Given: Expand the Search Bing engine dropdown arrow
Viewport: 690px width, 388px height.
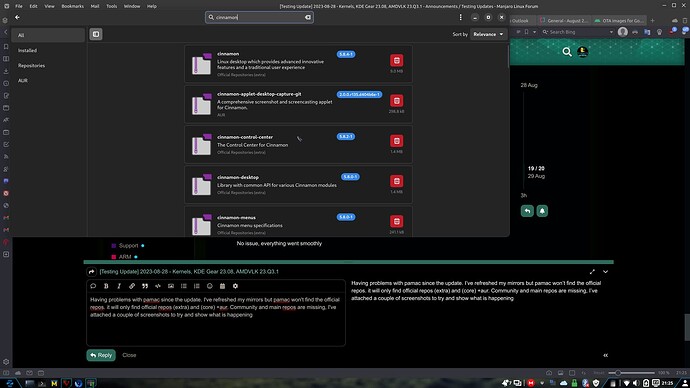Looking at the screenshot, I should [x=611, y=32].
